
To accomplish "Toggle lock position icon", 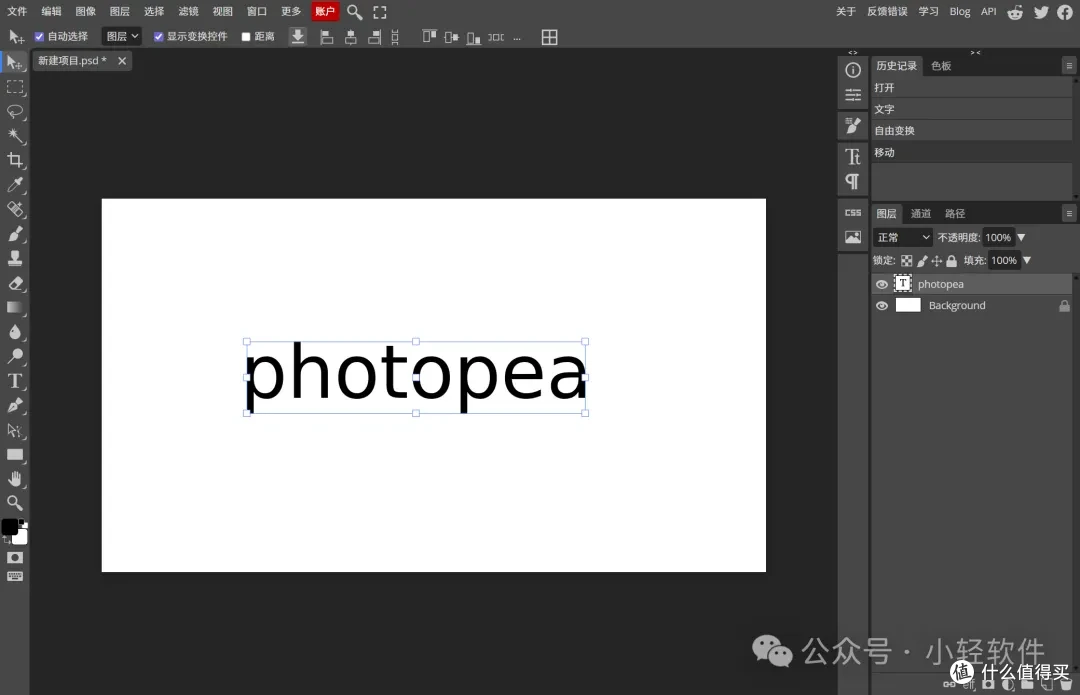I will 937,261.
